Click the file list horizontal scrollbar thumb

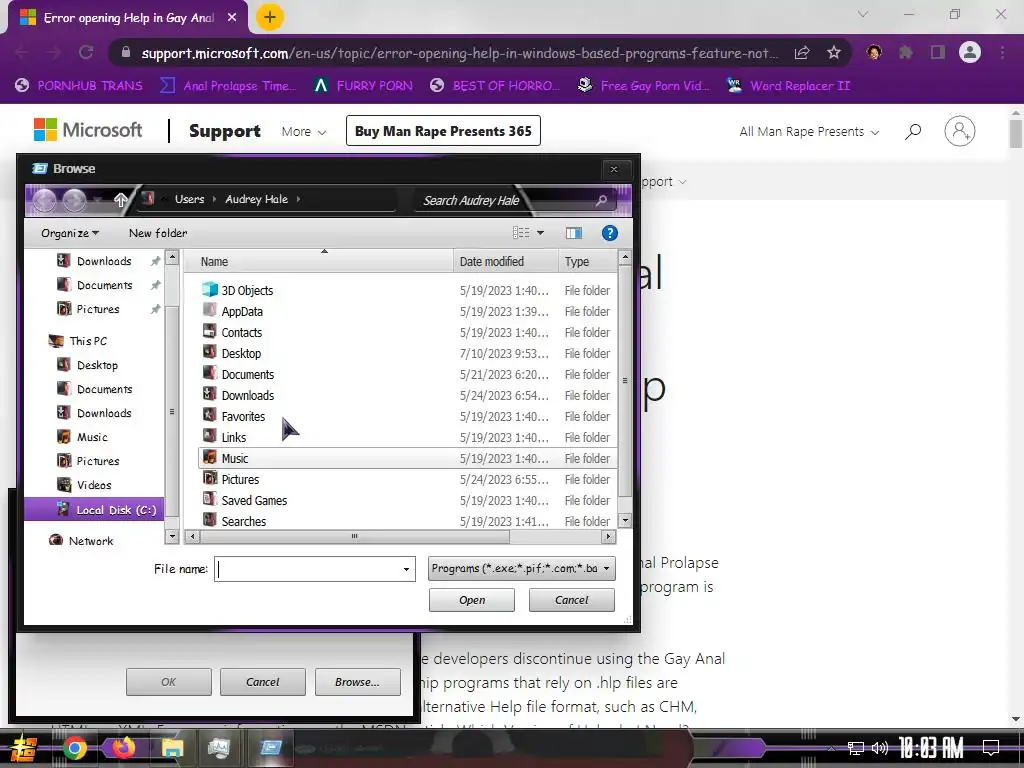click(x=355, y=537)
